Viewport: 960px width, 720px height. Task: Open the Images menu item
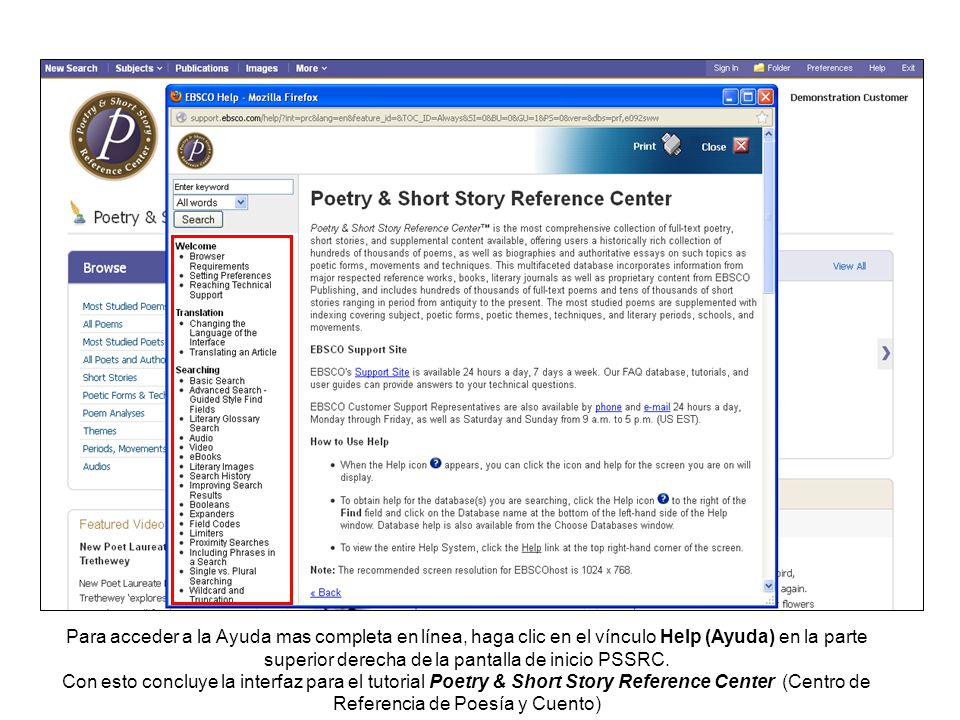(x=261, y=69)
